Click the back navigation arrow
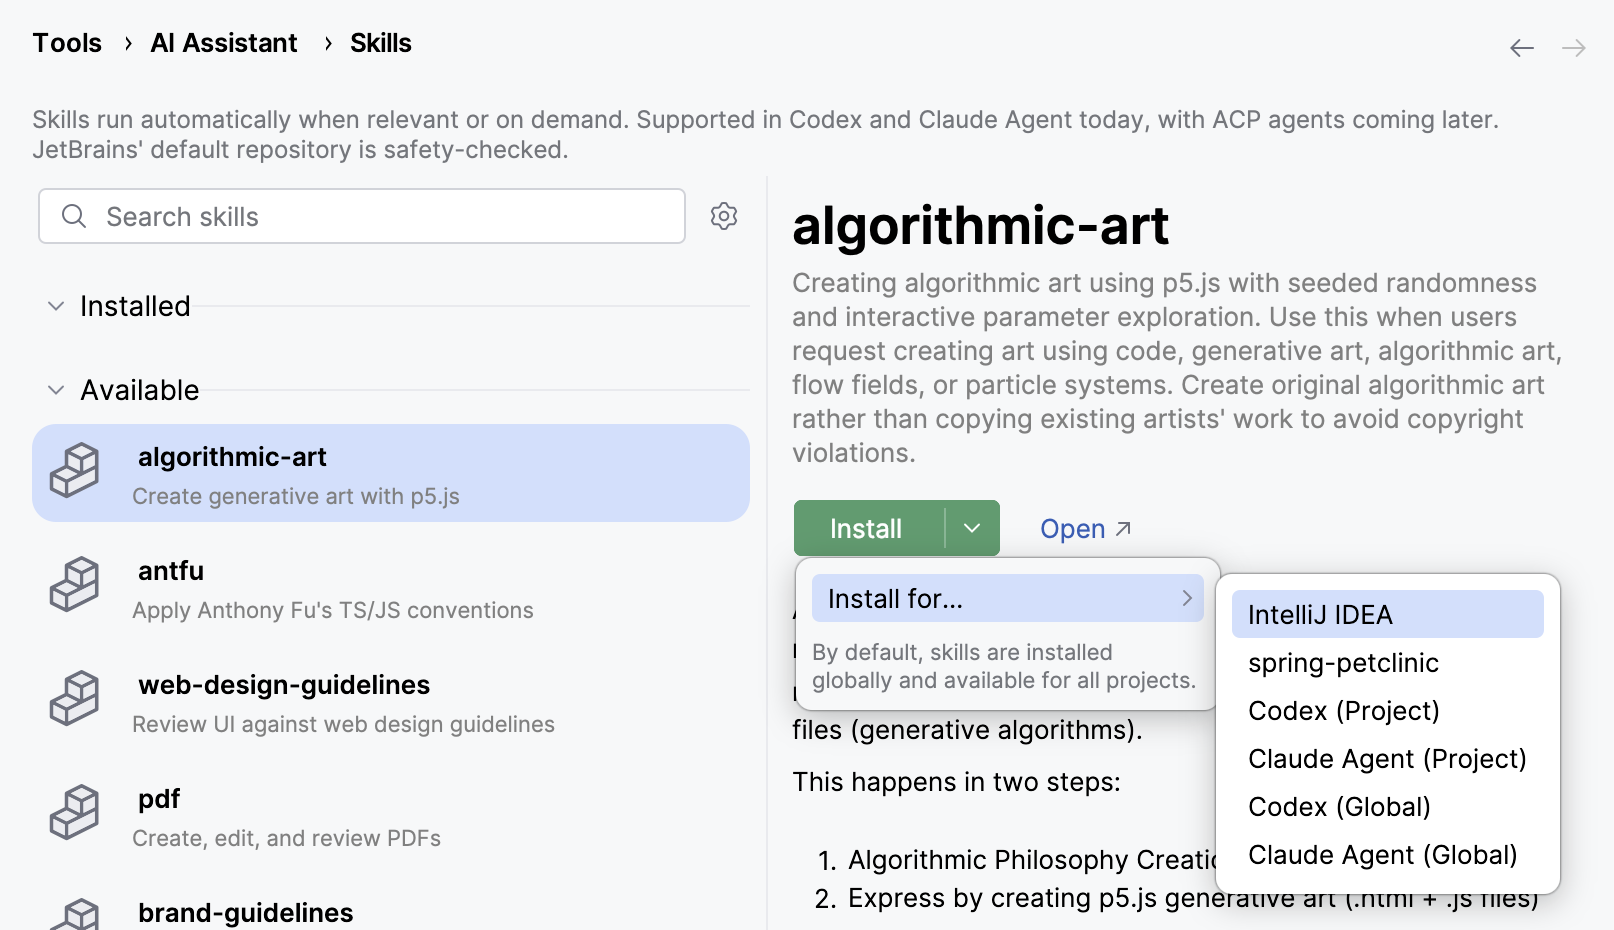The width and height of the screenshot is (1614, 930). pos(1521,48)
